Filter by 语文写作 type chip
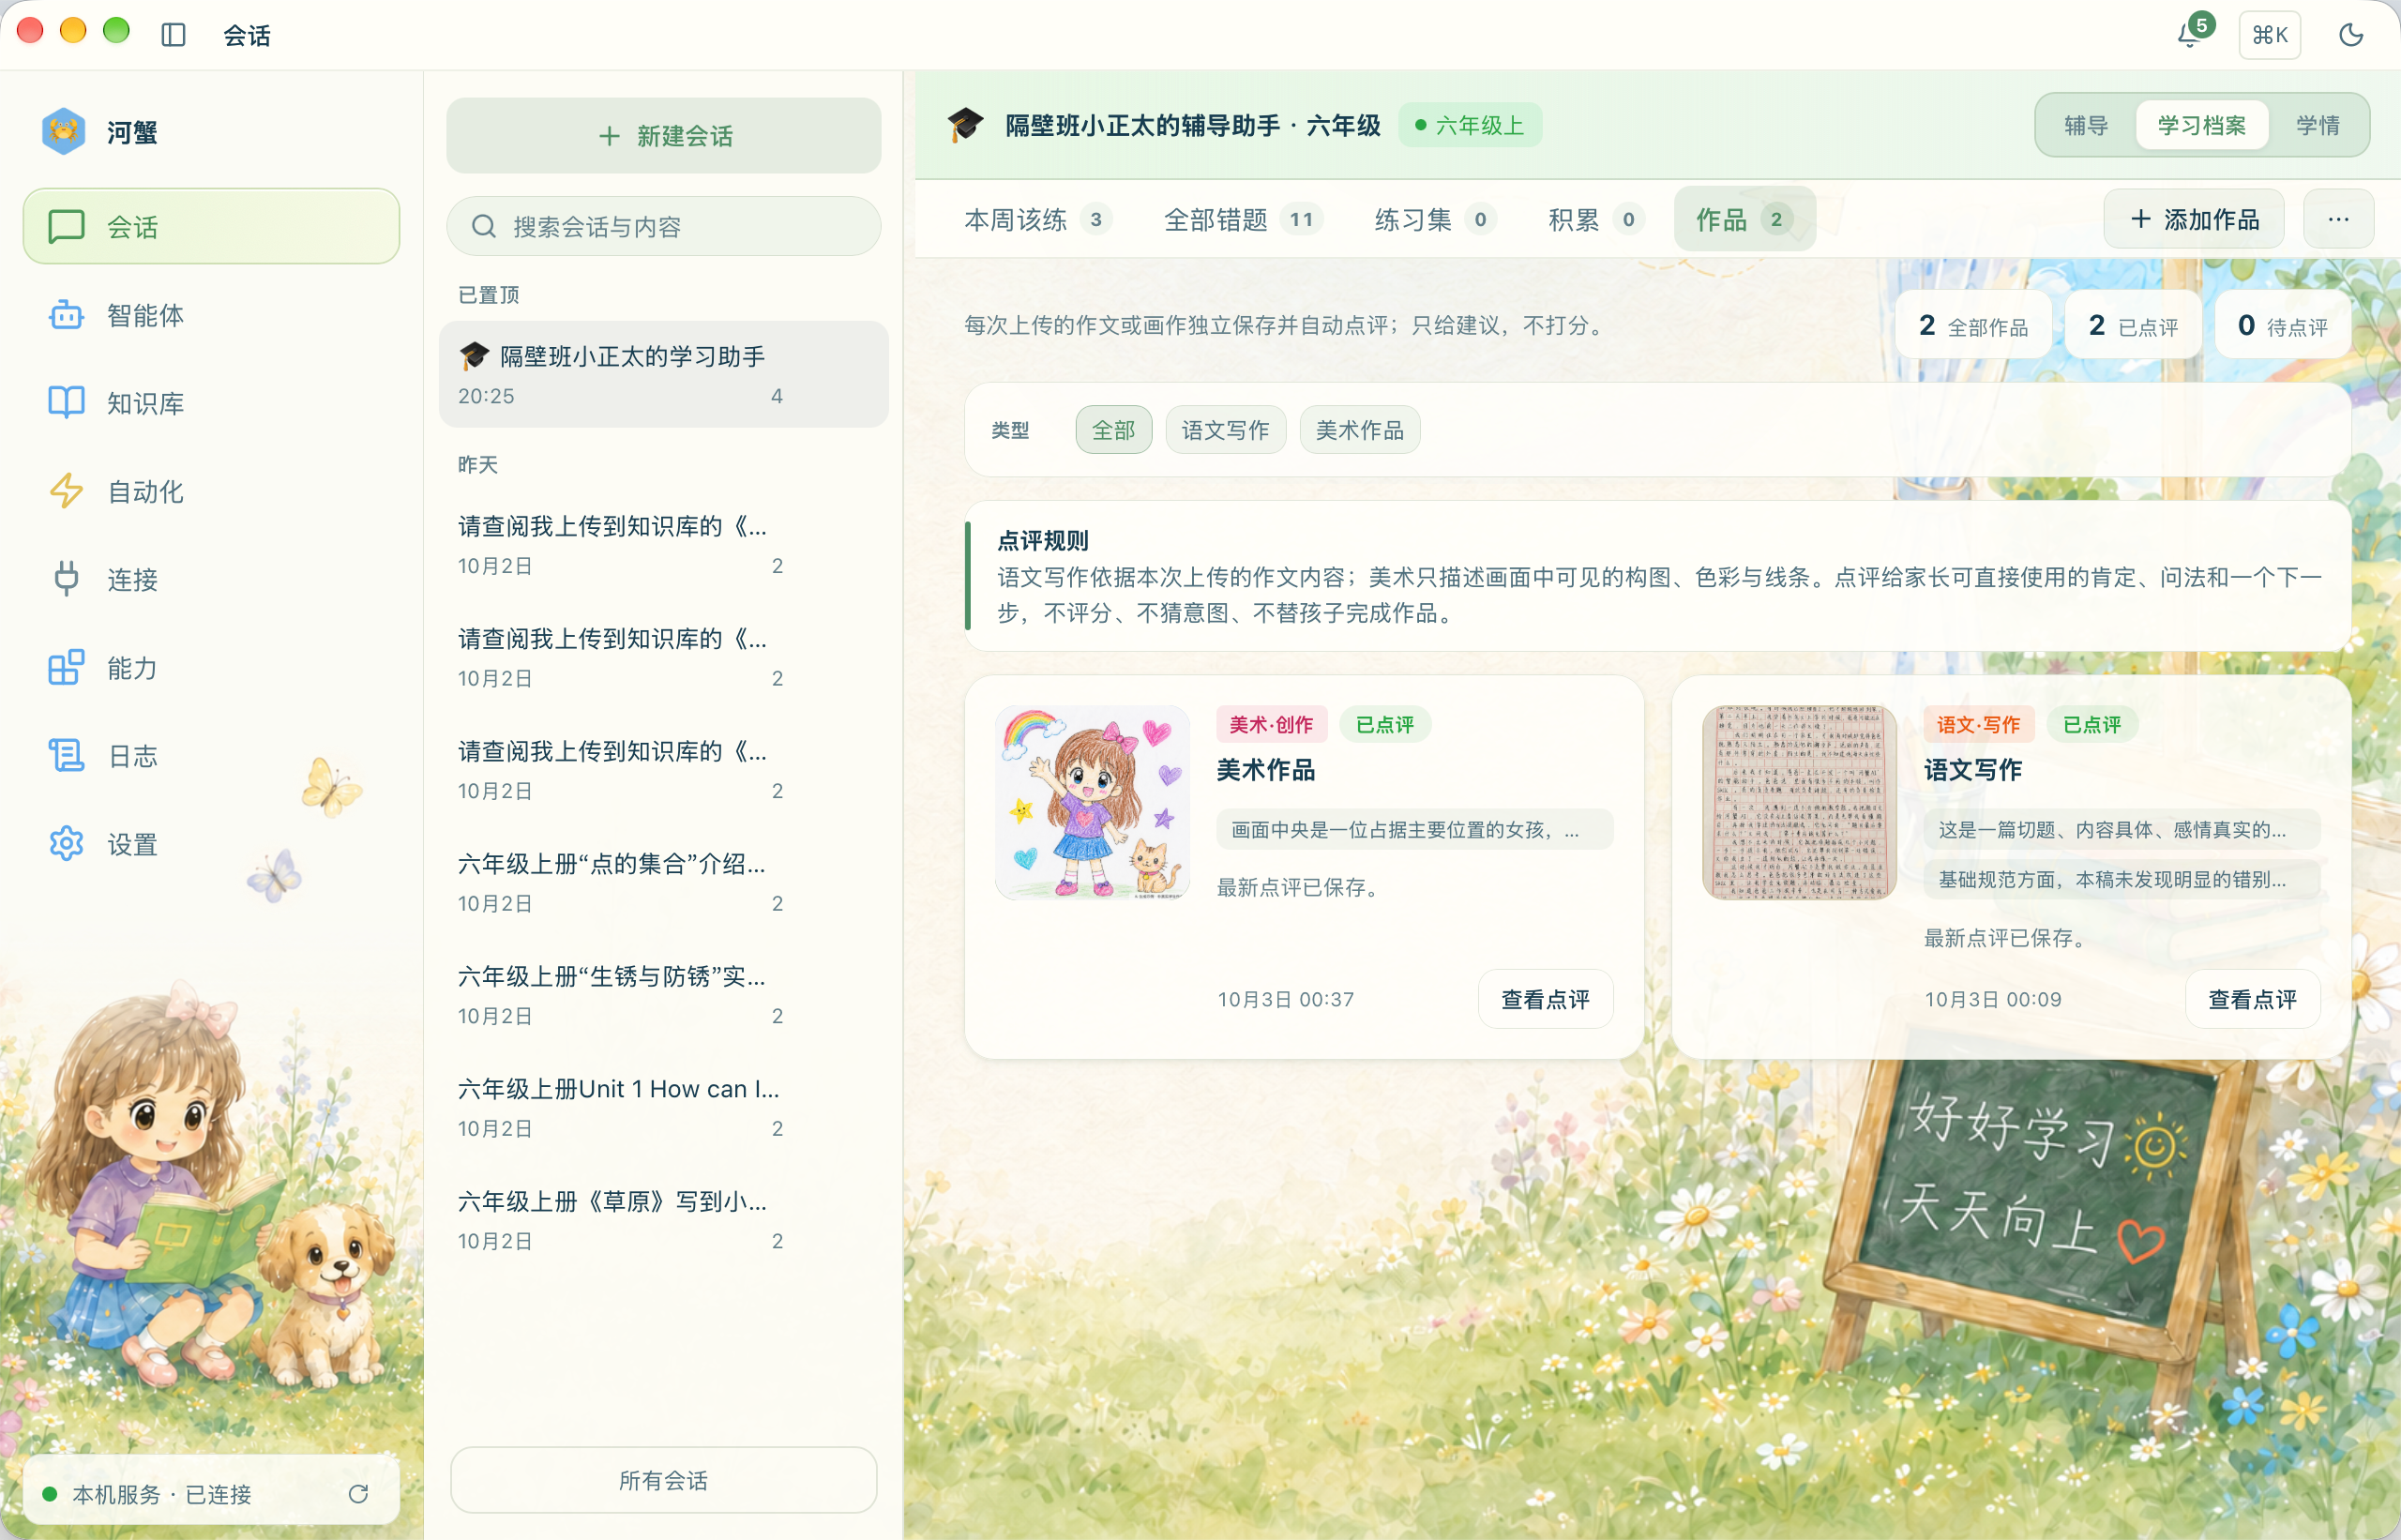The height and width of the screenshot is (1540, 2401). (1225, 431)
